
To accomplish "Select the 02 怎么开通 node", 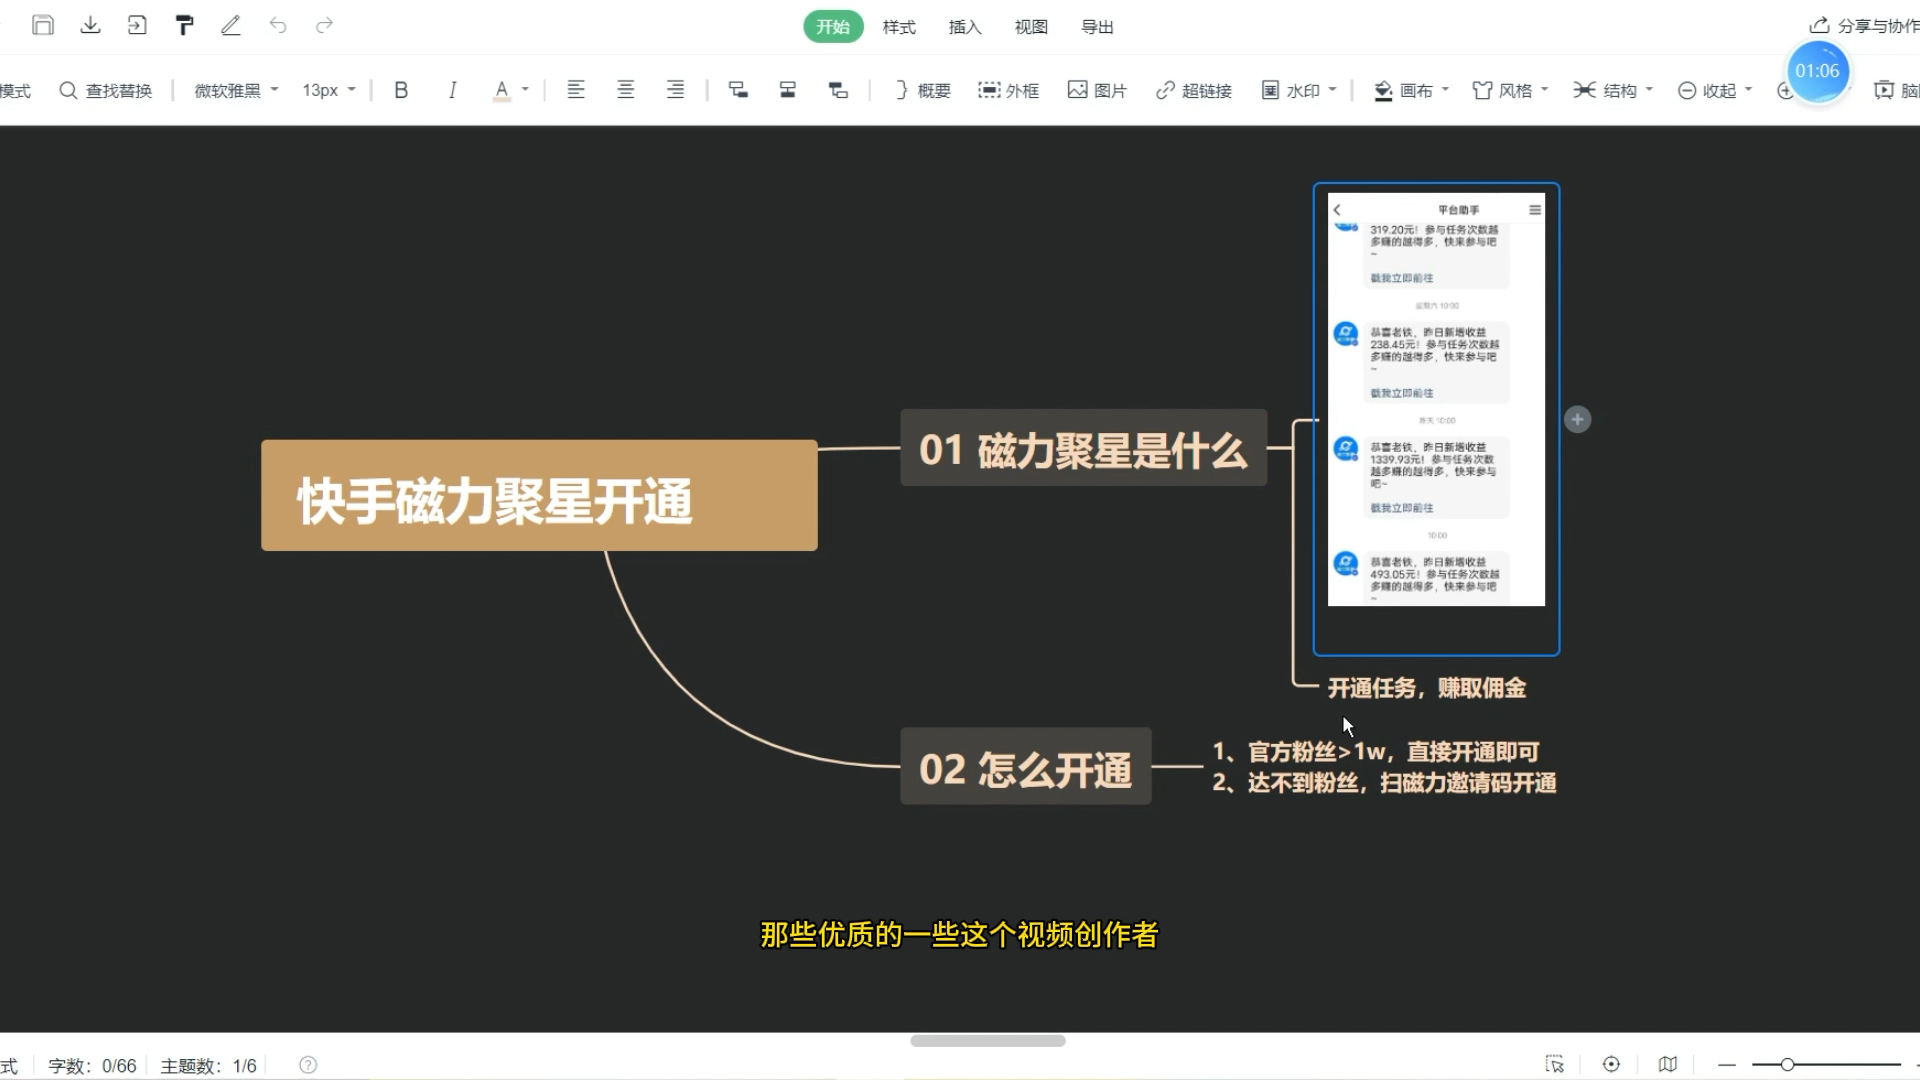I will click(x=1025, y=767).
